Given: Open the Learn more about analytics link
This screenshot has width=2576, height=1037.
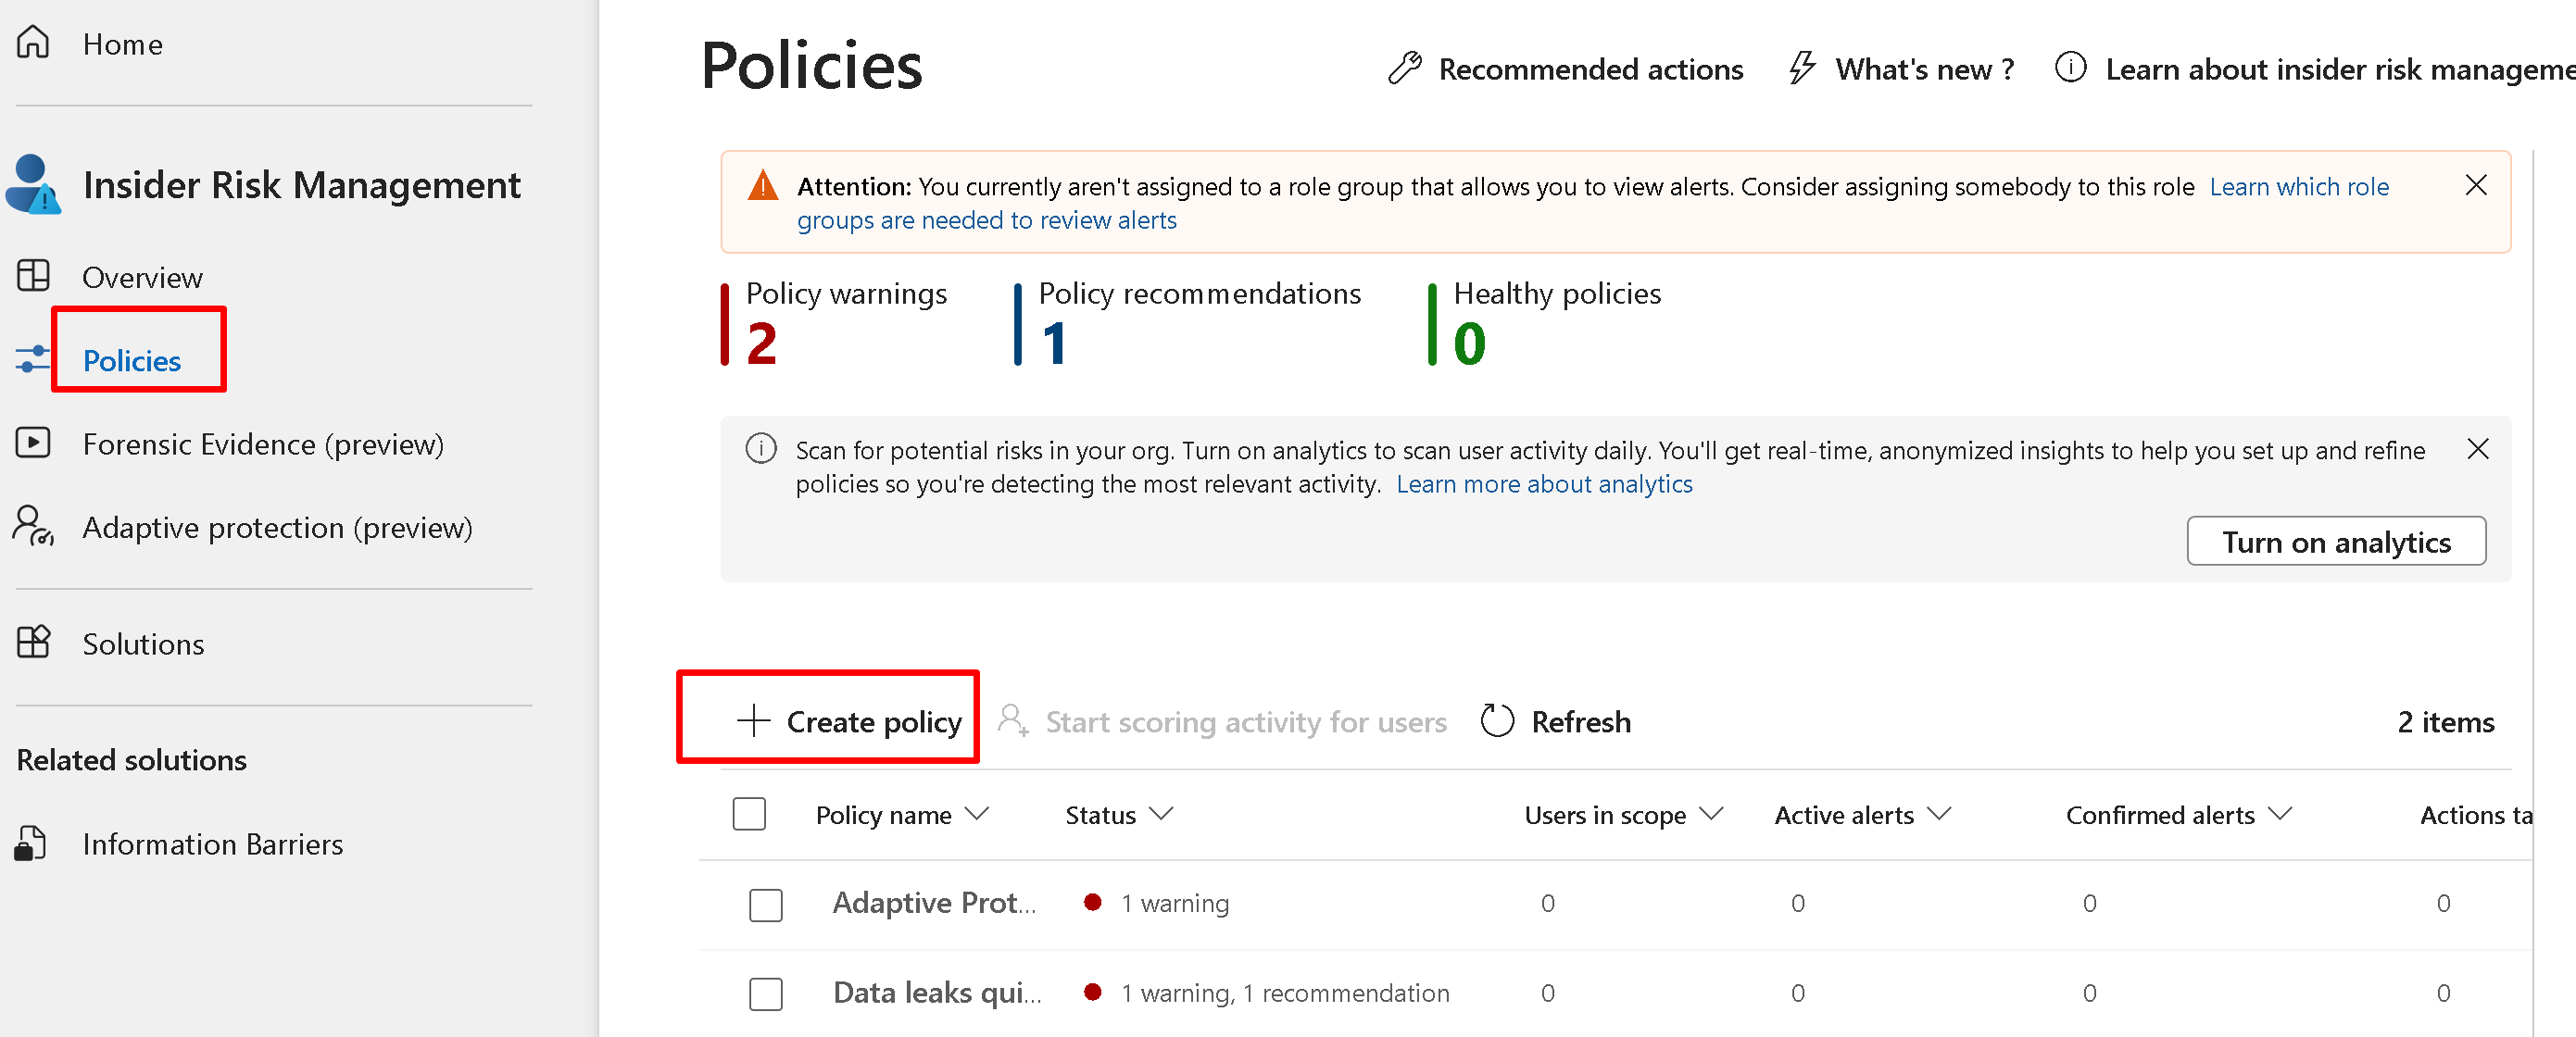Looking at the screenshot, I should click(1543, 484).
